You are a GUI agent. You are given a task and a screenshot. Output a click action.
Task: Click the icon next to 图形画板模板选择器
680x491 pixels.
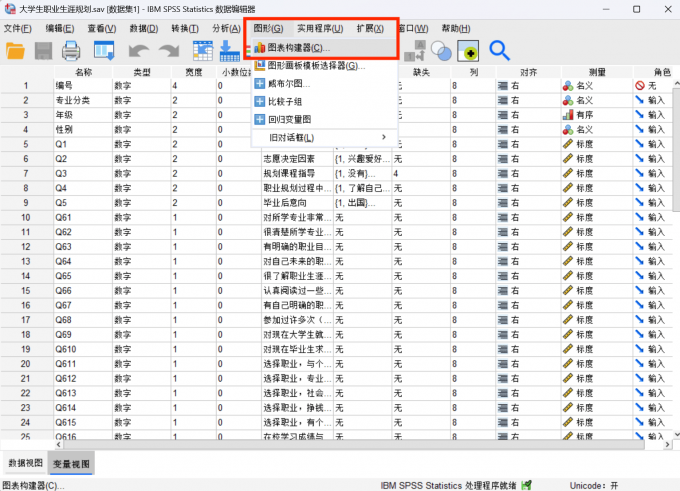260,66
